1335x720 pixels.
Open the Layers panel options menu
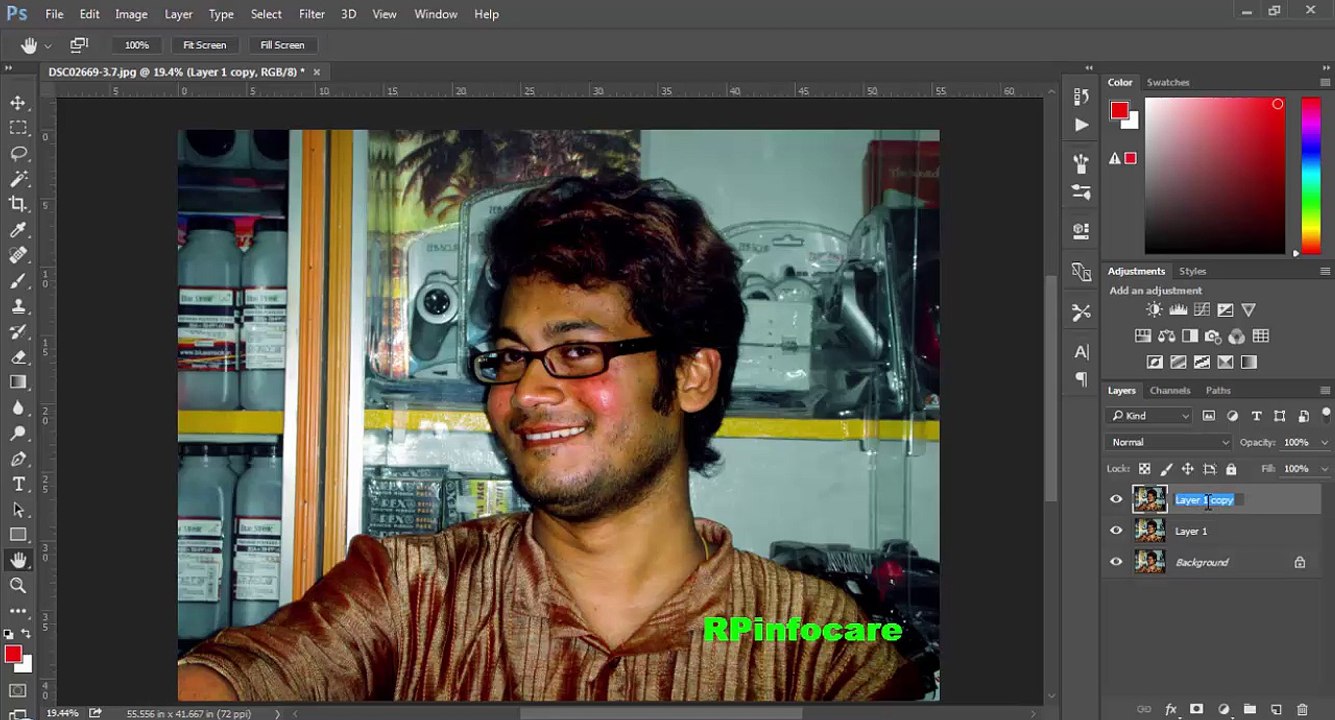tap(1325, 390)
